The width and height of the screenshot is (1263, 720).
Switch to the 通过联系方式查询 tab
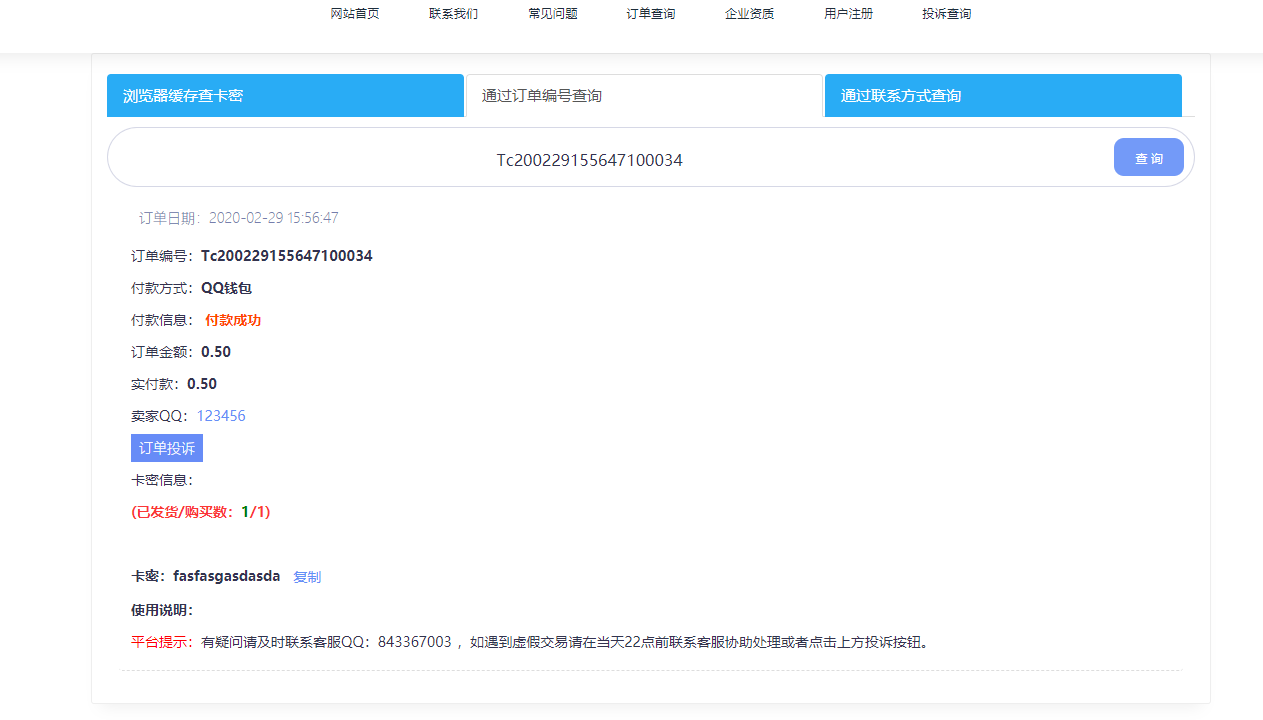(x=1003, y=96)
